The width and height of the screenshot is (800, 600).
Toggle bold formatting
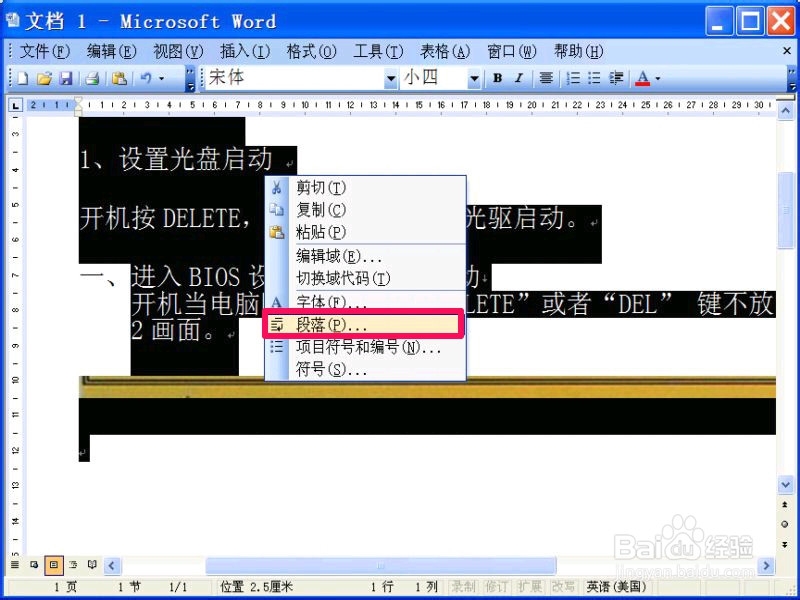[497, 78]
